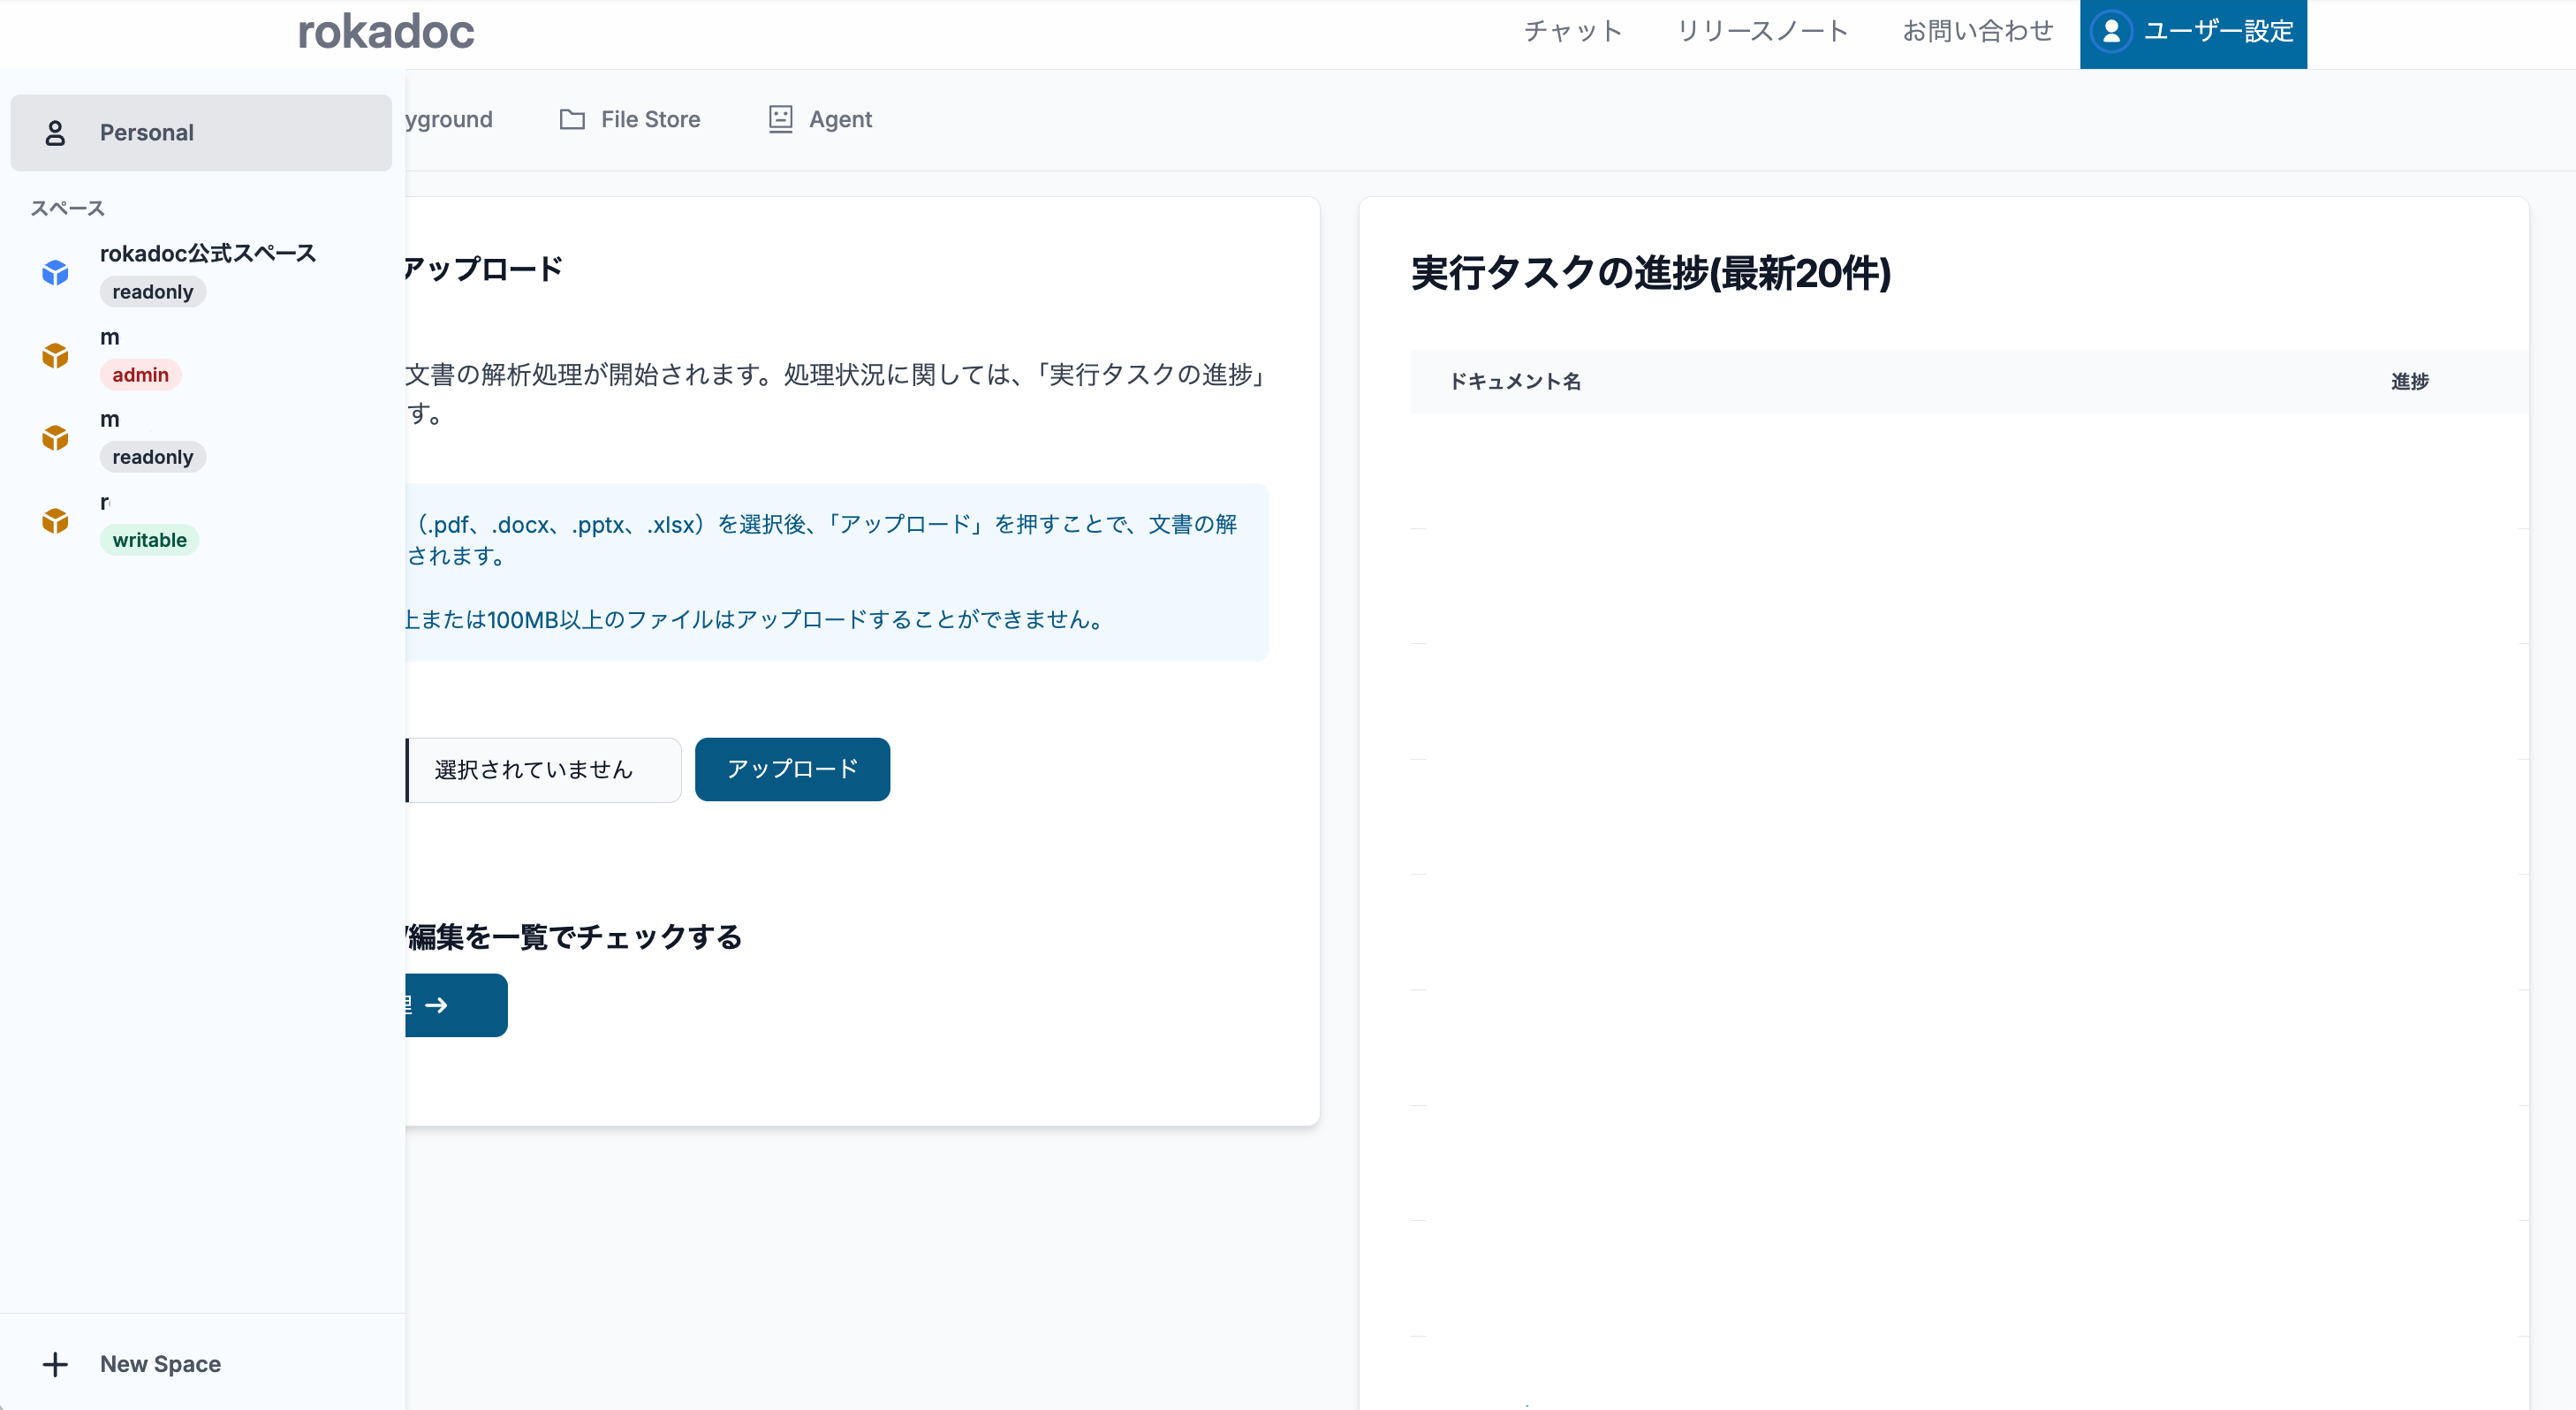Click the plus icon next to New Space

55,1364
